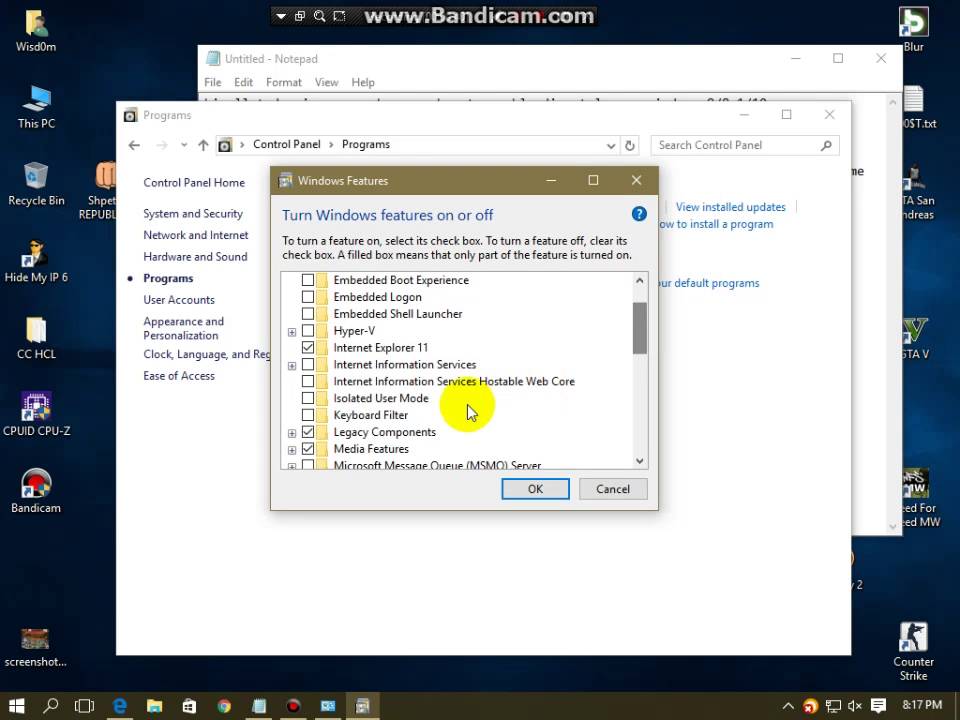Click features list scroll up arrow
The width and height of the screenshot is (960, 720).
pos(639,280)
